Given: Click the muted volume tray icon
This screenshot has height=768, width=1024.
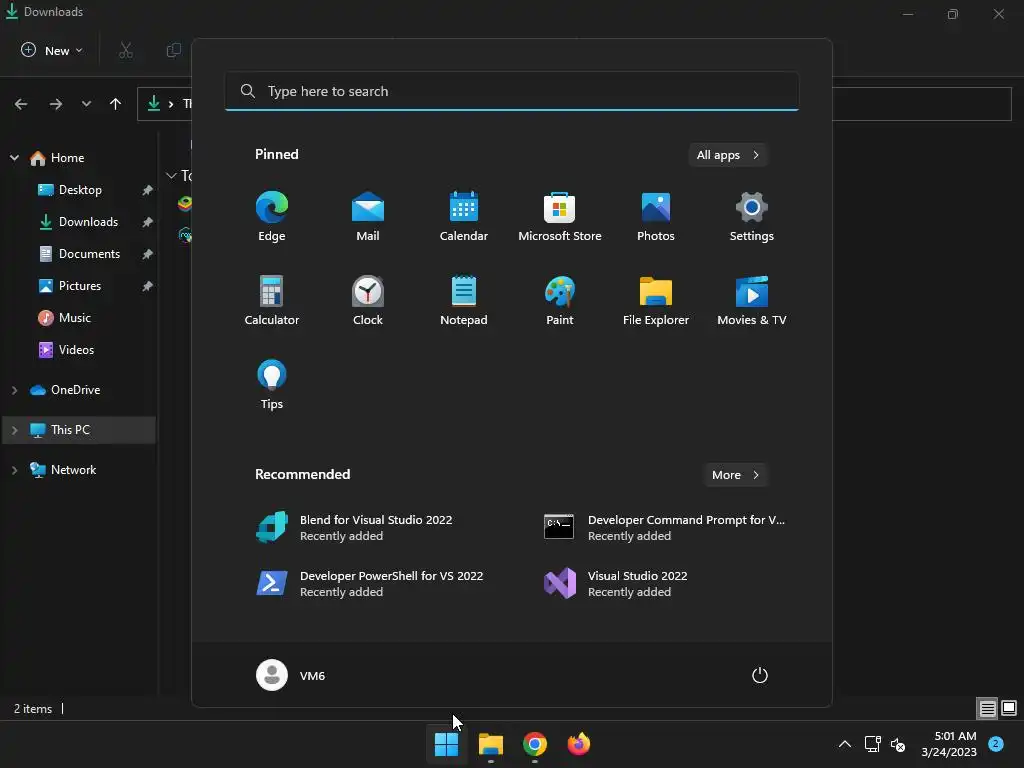Looking at the screenshot, I should click(x=898, y=744).
